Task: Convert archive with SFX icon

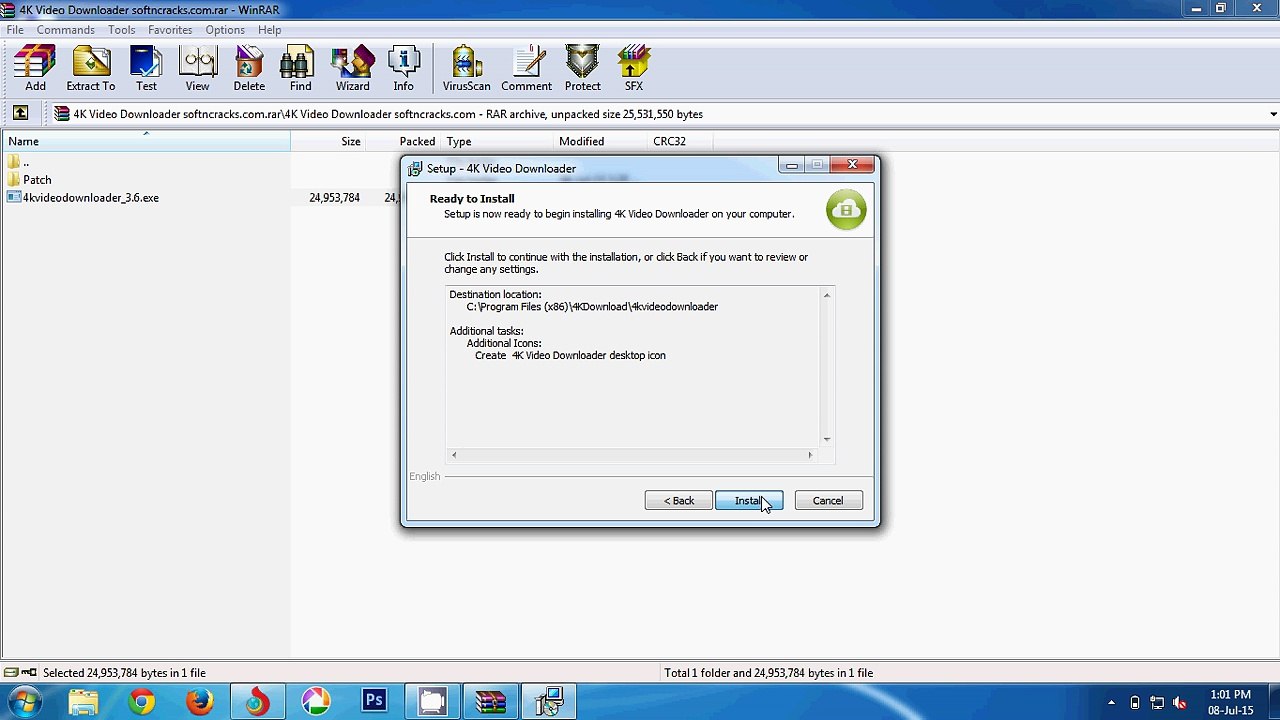Action: (634, 69)
